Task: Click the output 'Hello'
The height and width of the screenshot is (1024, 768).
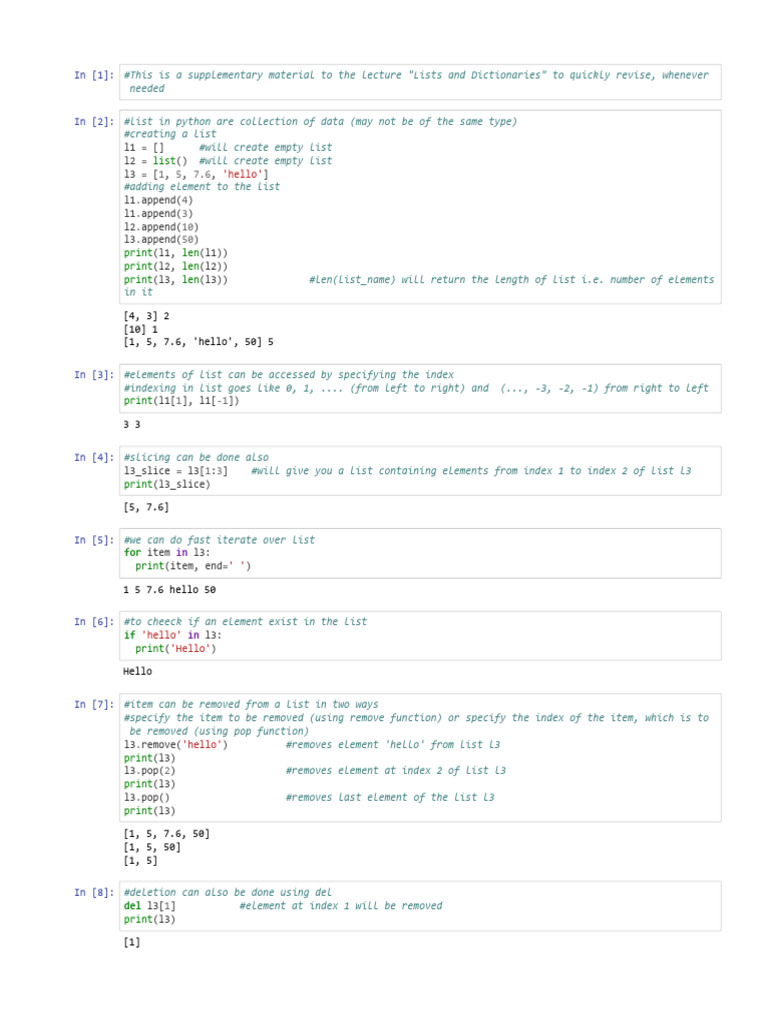Action: point(138,671)
